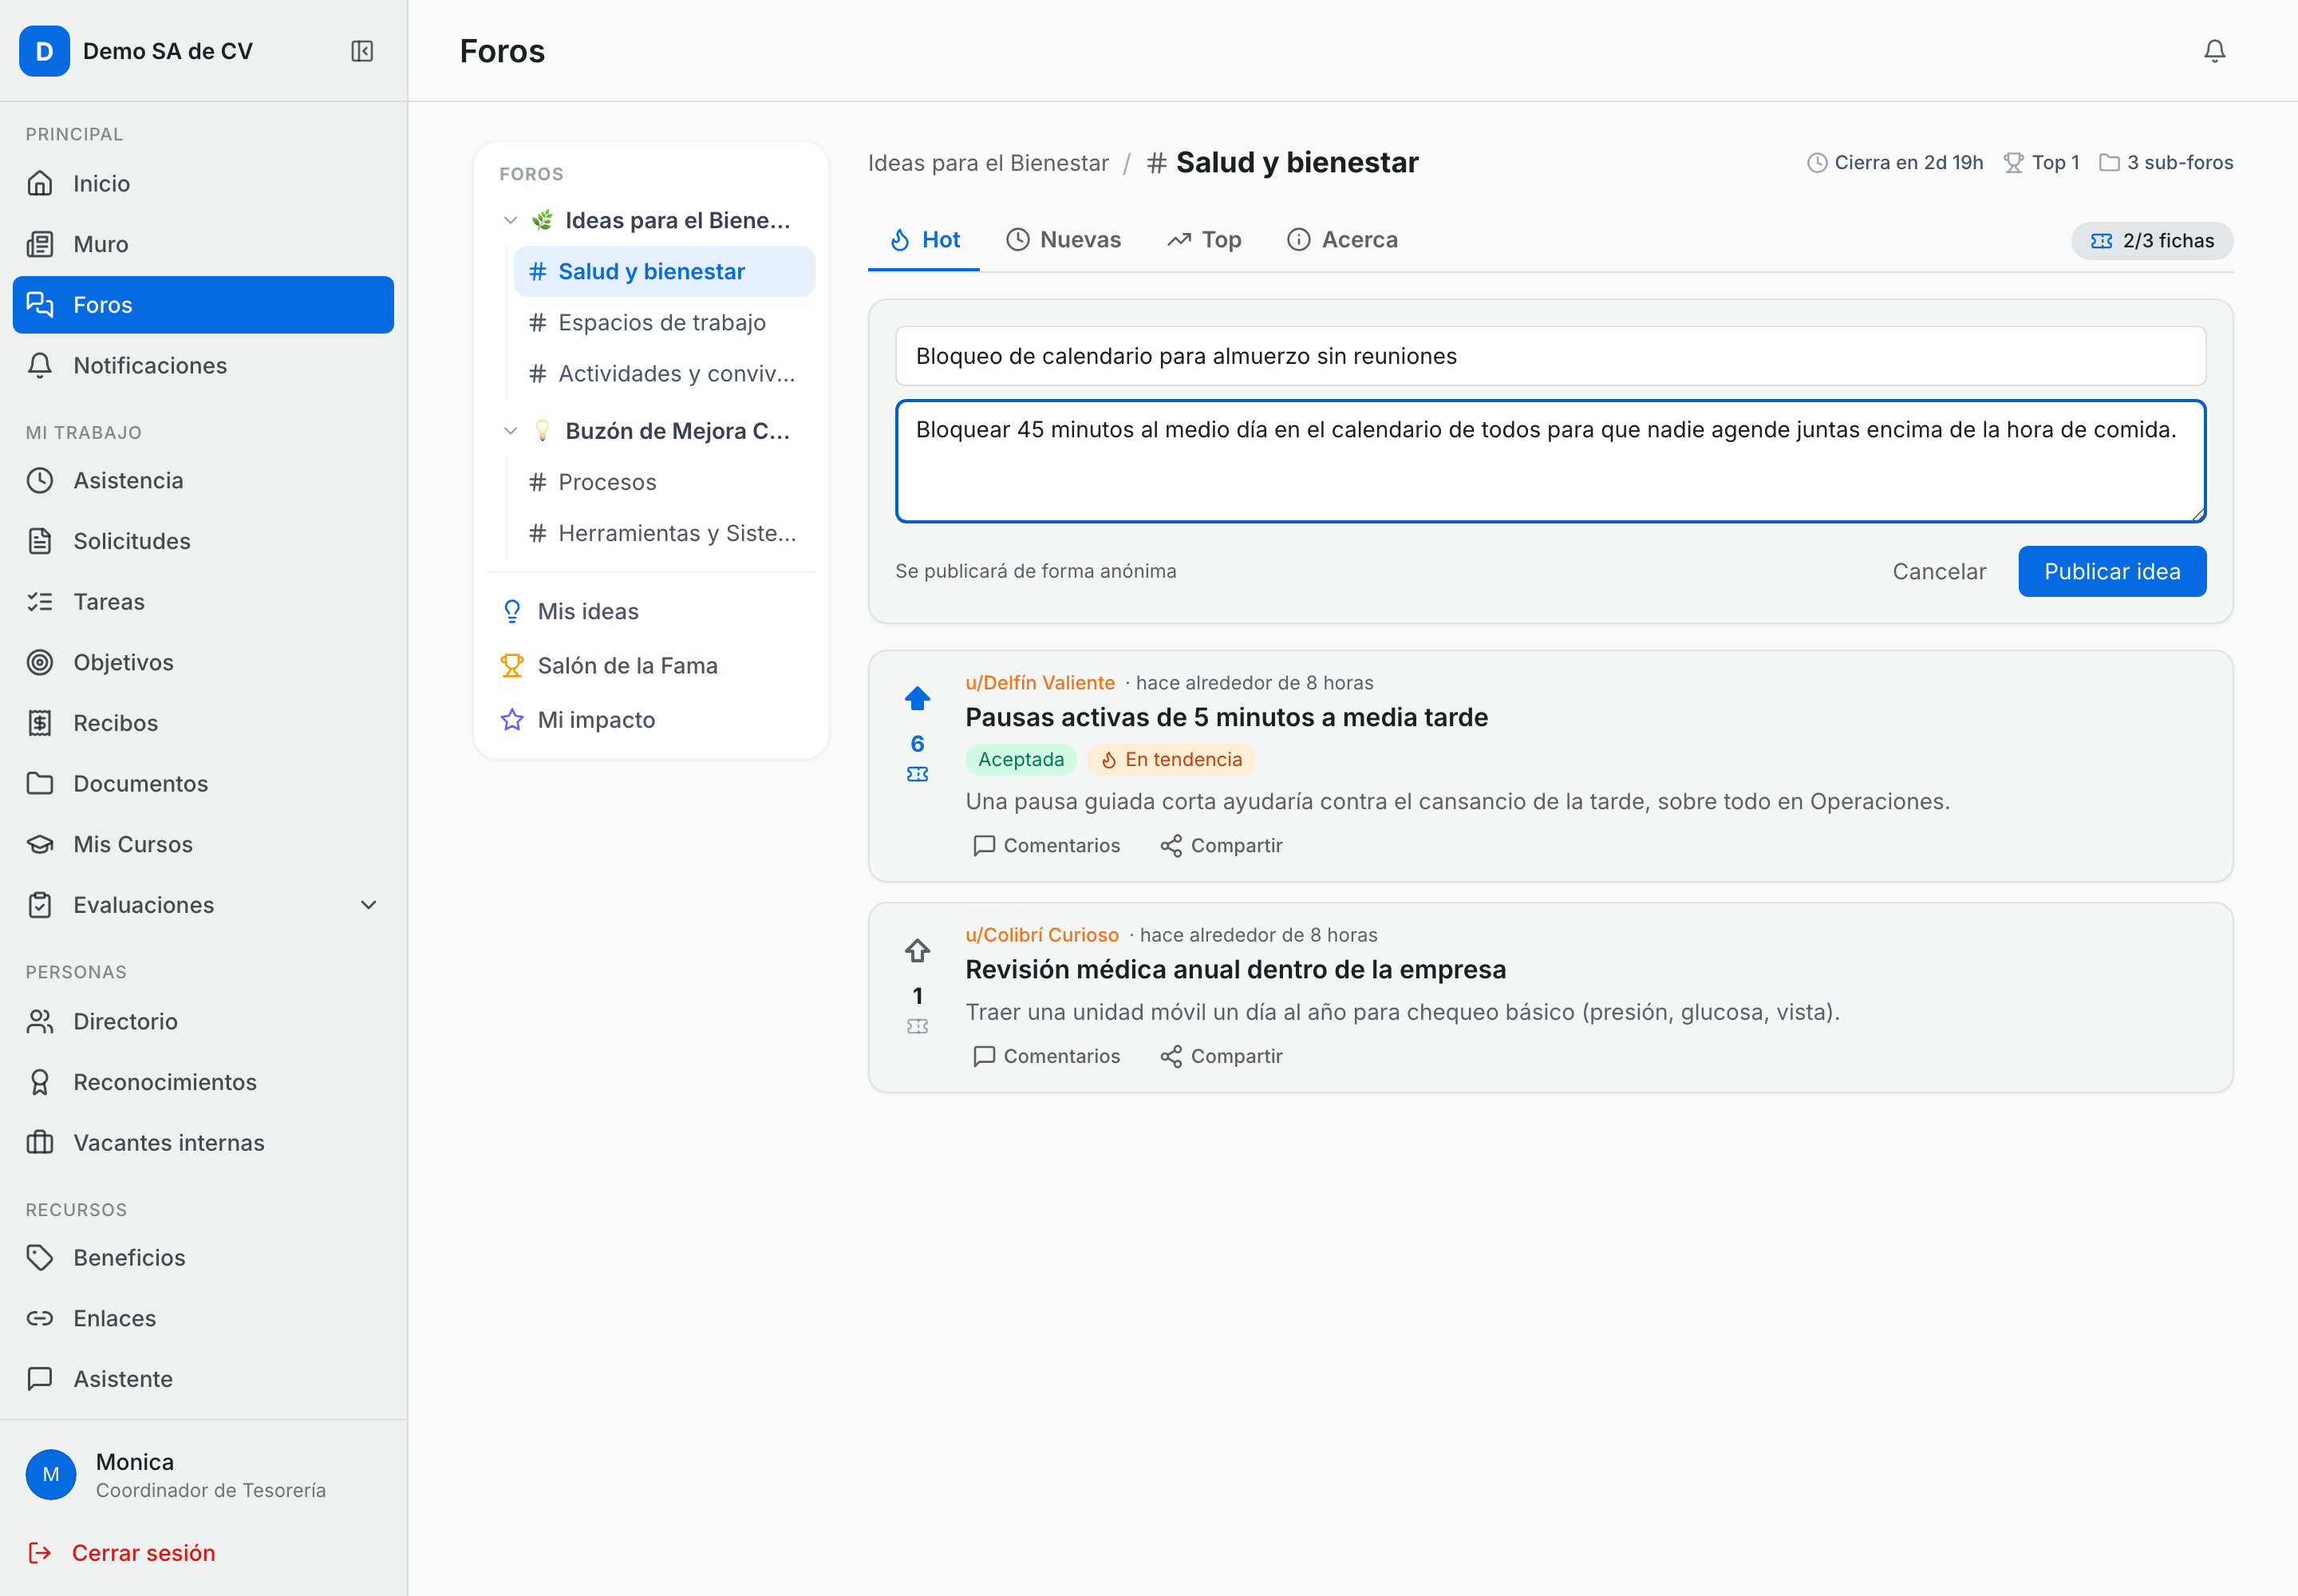This screenshot has height=1596, width=2298.
Task: Share the Pausas activas idea
Action: pyautogui.click(x=1220, y=845)
